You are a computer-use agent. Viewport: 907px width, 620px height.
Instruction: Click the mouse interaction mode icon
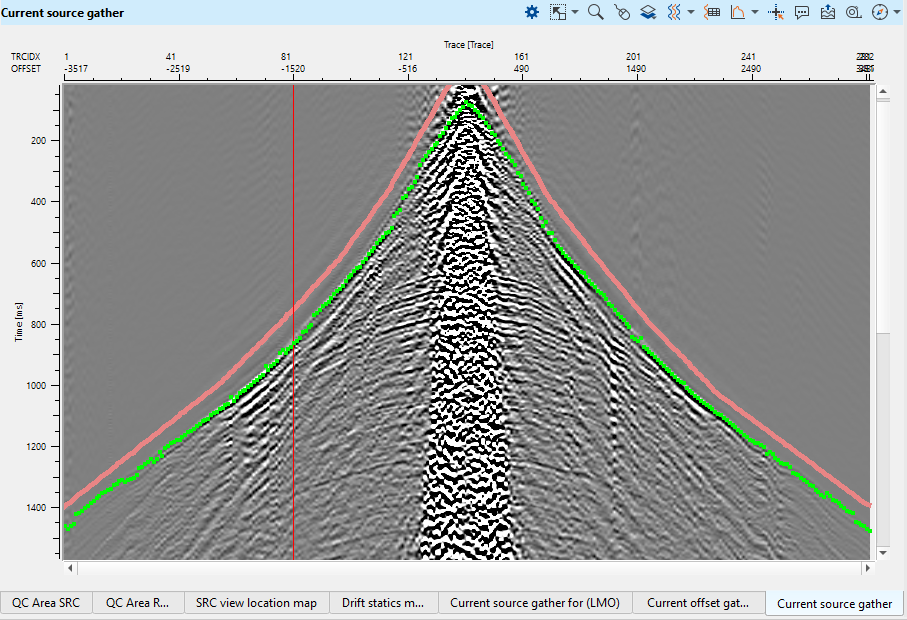click(622, 12)
